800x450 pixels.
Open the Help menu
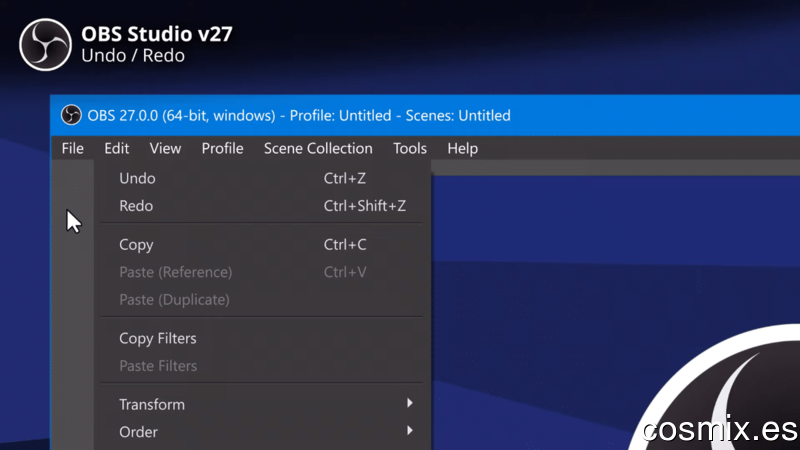point(462,148)
